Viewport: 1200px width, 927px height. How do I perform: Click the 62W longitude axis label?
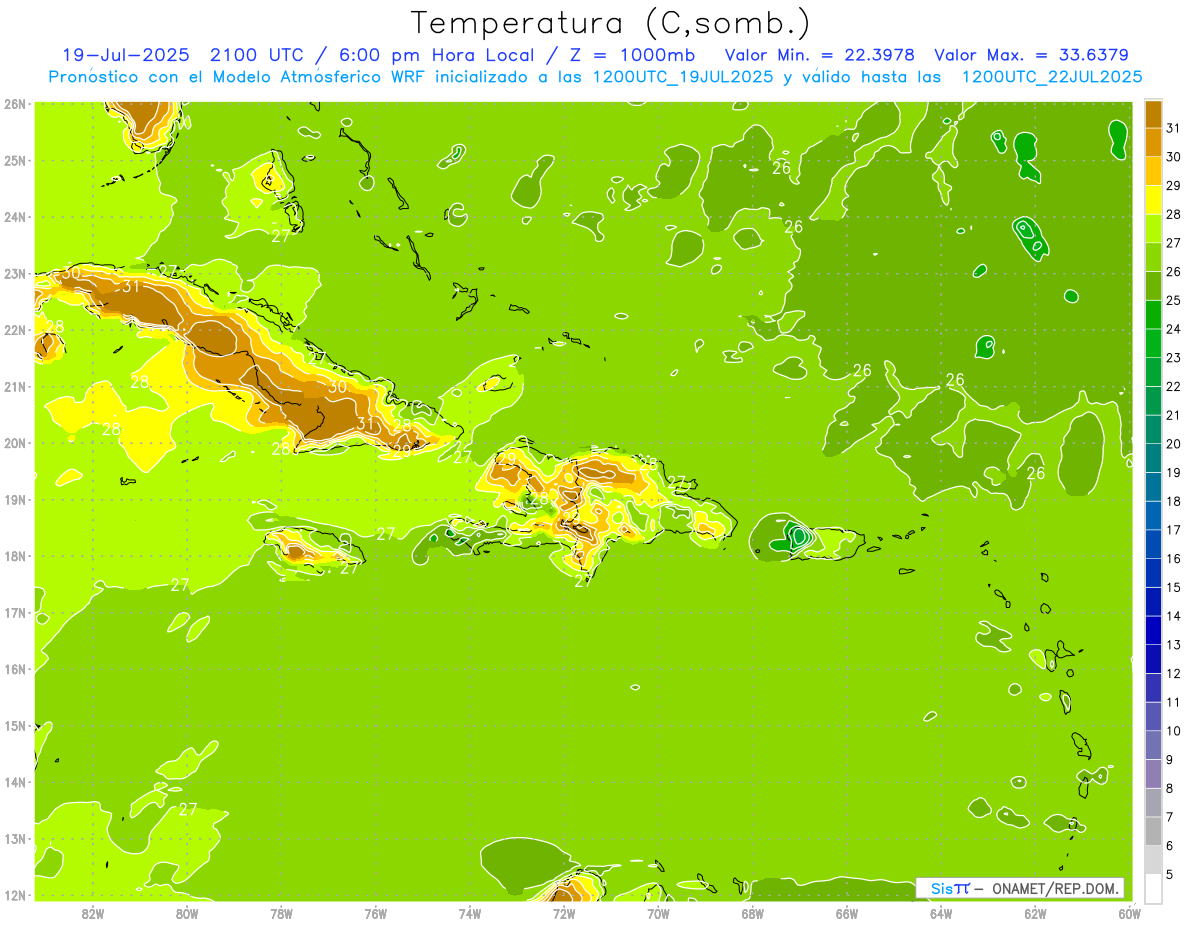coord(1035,913)
